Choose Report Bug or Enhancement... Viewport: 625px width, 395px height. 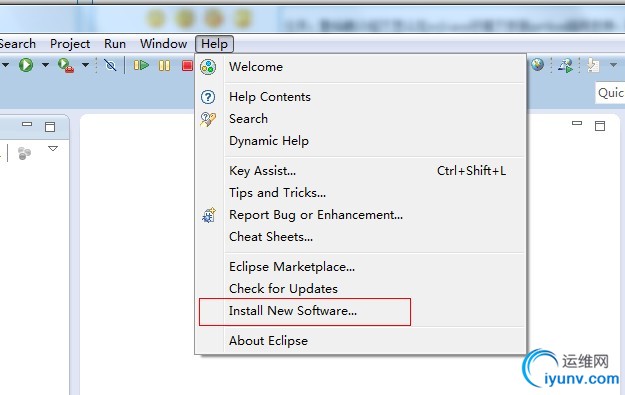(361, 215)
